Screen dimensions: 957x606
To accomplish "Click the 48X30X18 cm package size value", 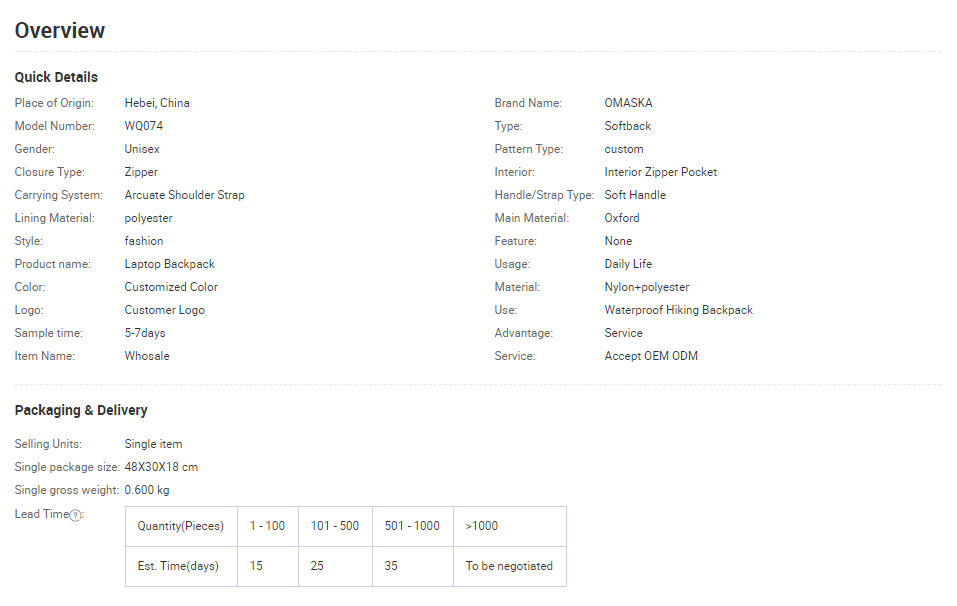I will (x=161, y=467).
